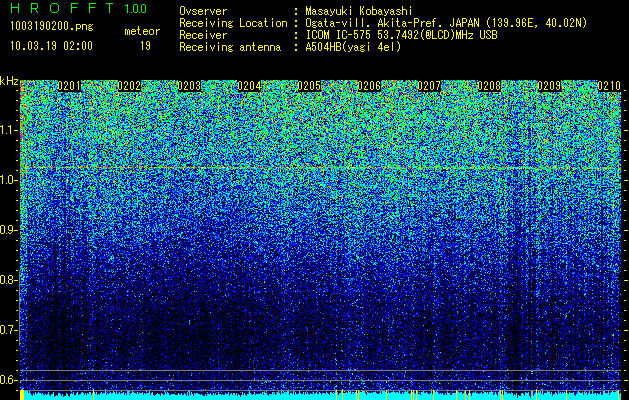Click the Receiving Location label
Image resolution: width=629 pixels, height=400 pixels.
click(233, 23)
